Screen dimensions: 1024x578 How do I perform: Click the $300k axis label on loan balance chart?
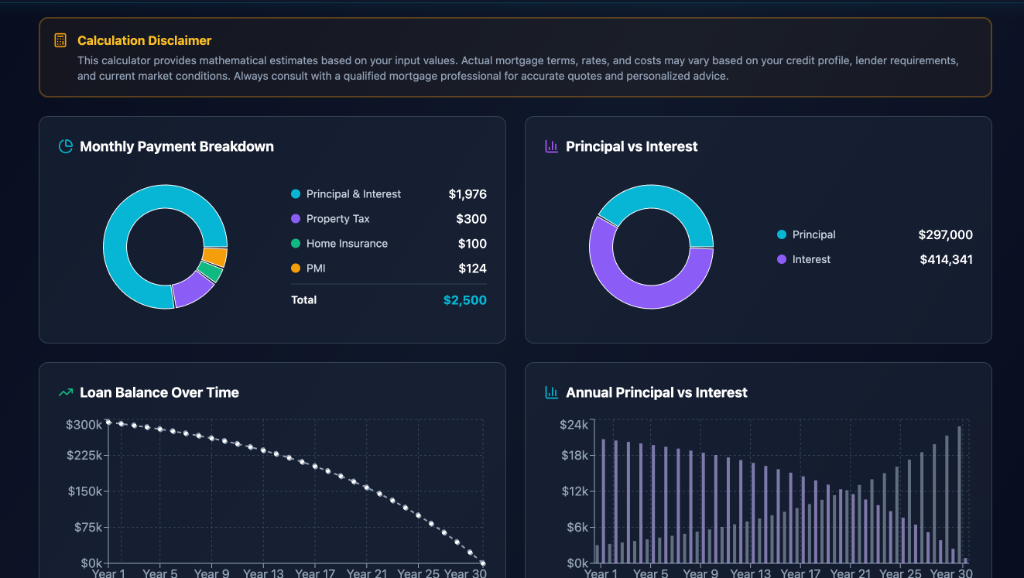[84, 425]
